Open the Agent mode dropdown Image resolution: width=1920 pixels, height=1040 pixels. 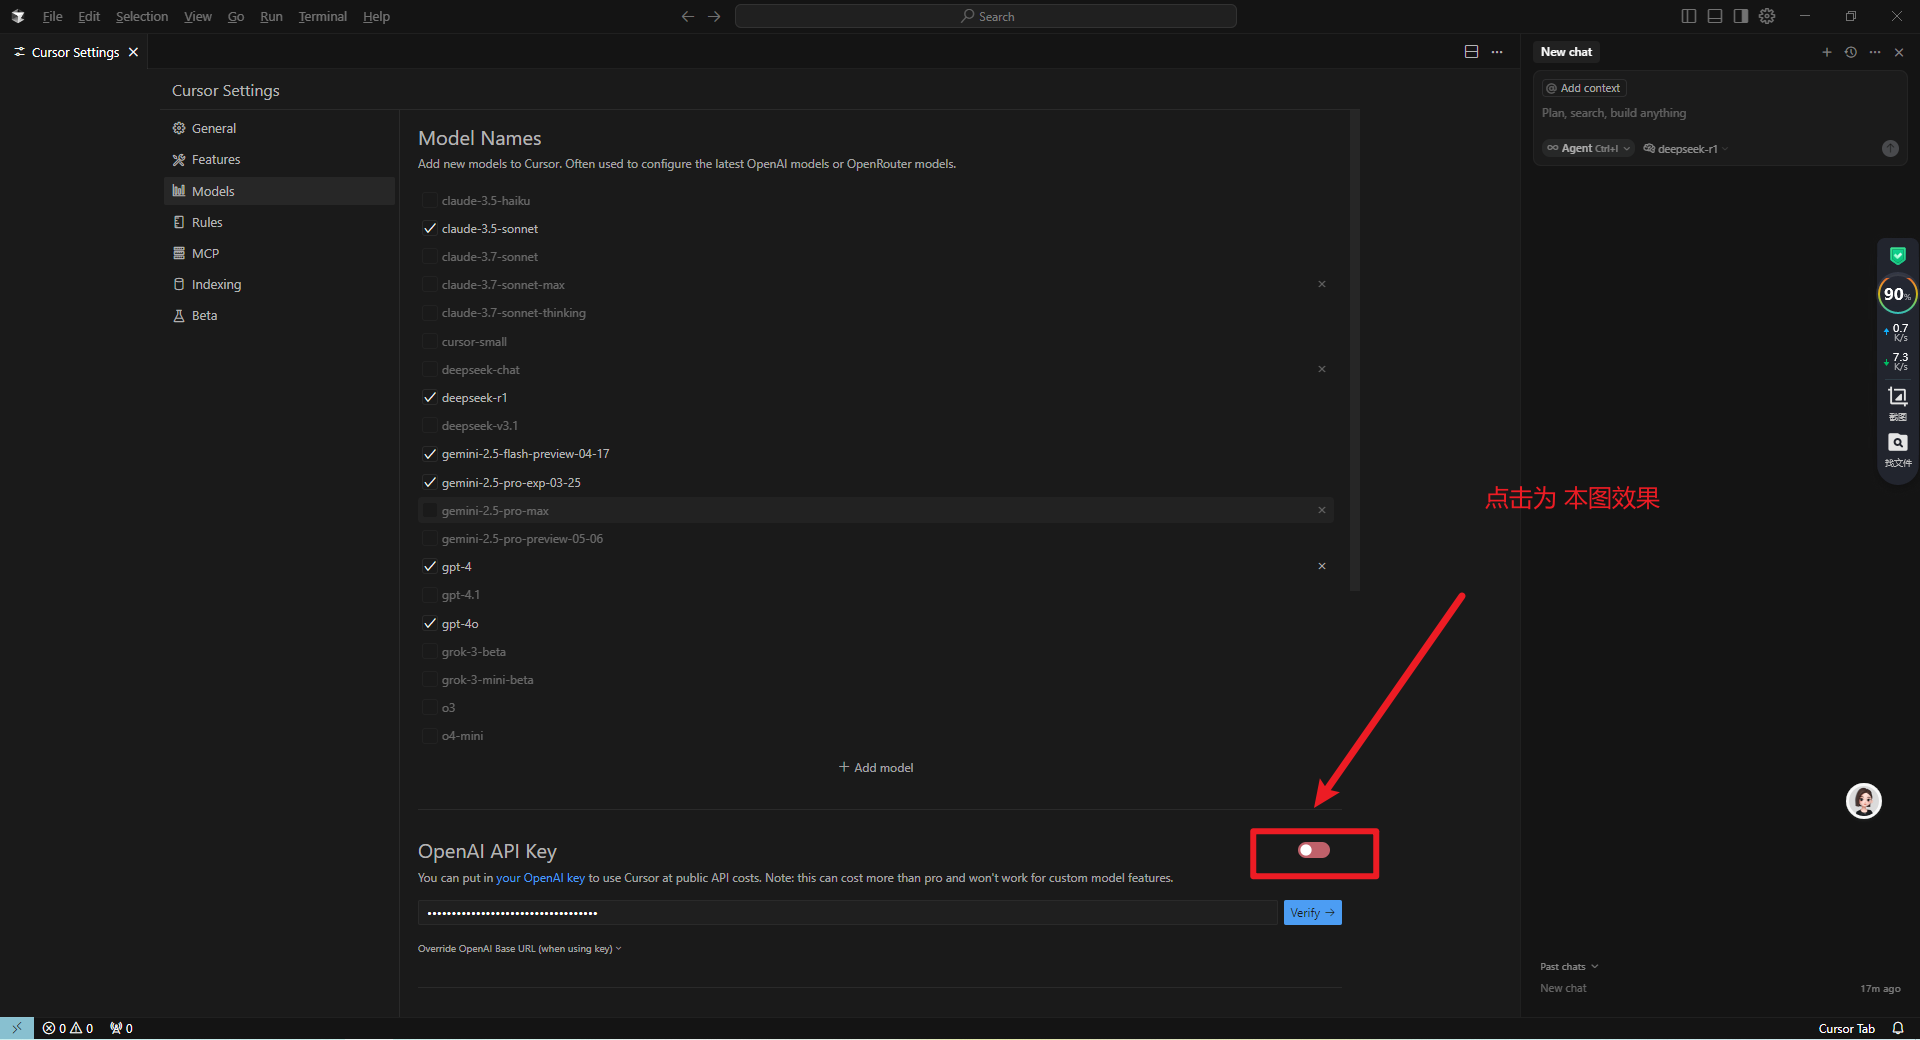pos(1588,148)
